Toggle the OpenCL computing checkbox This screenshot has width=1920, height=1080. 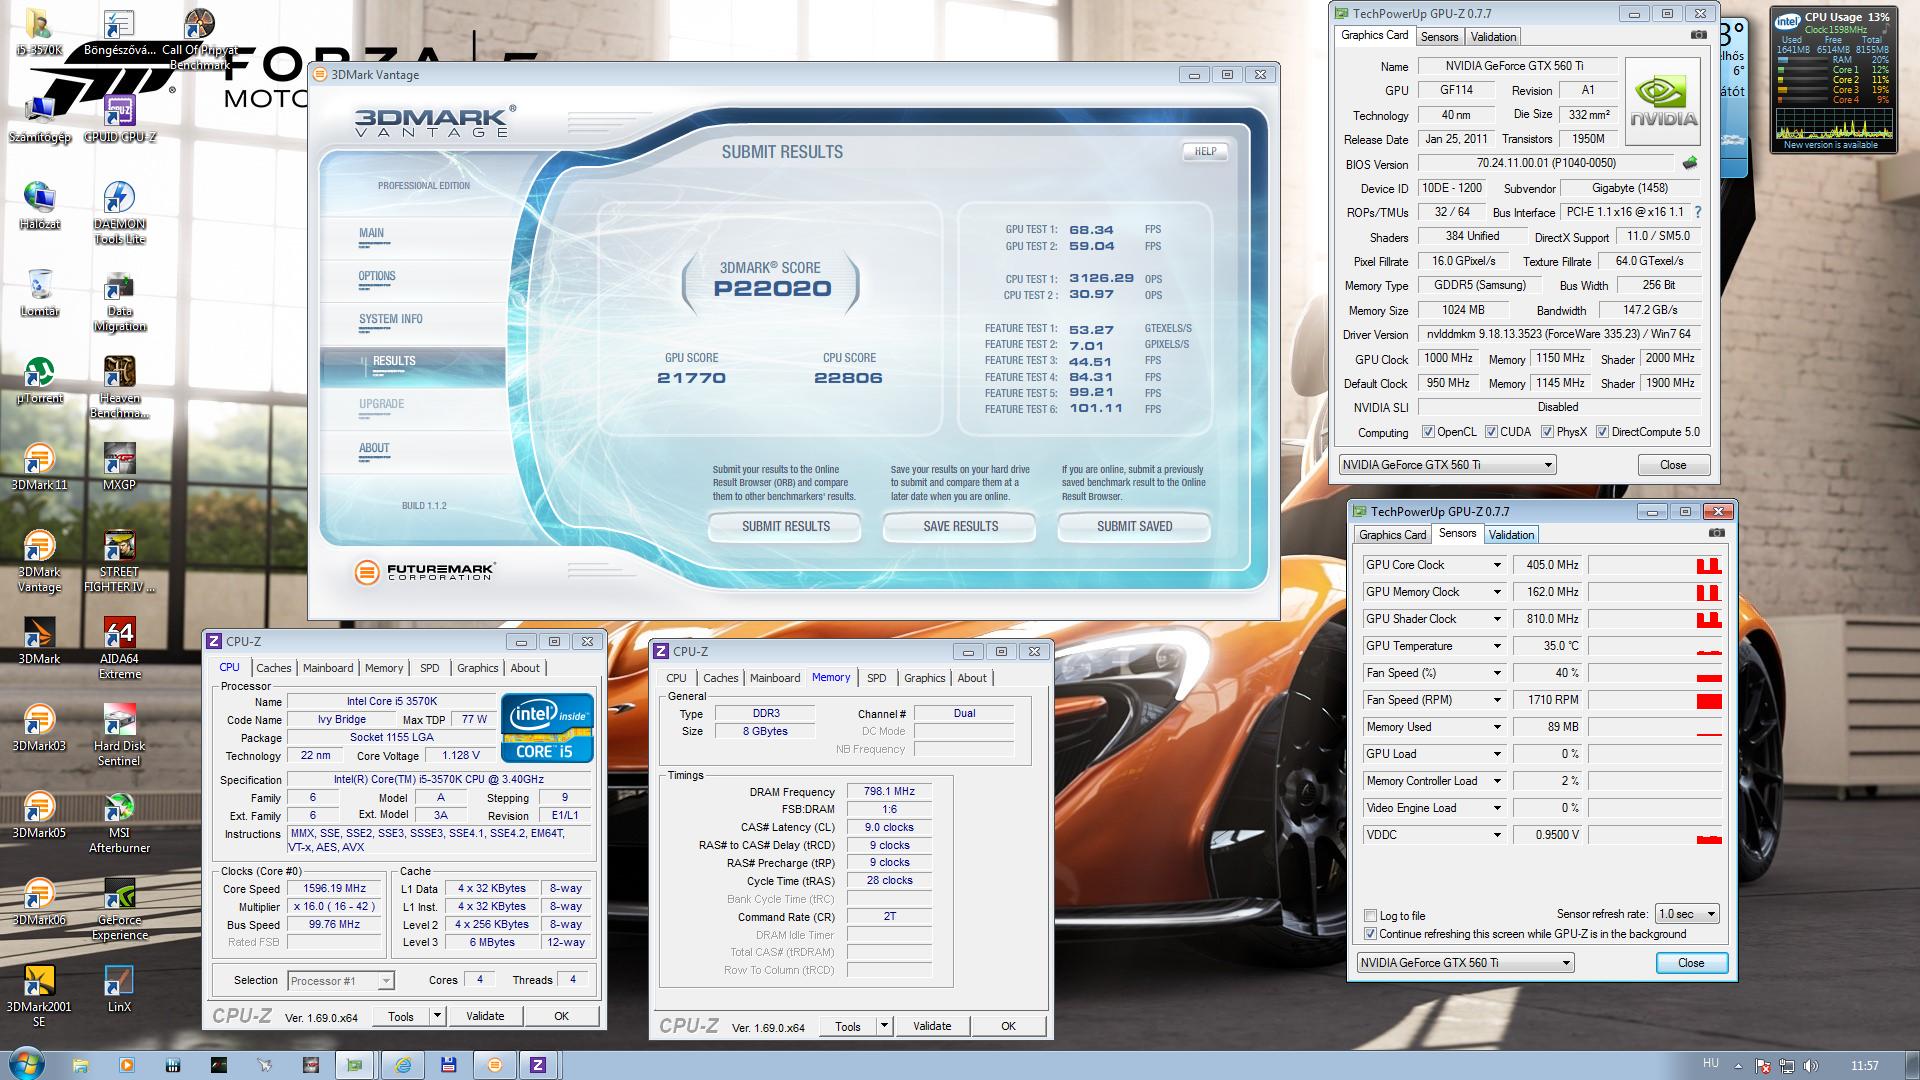point(1429,432)
